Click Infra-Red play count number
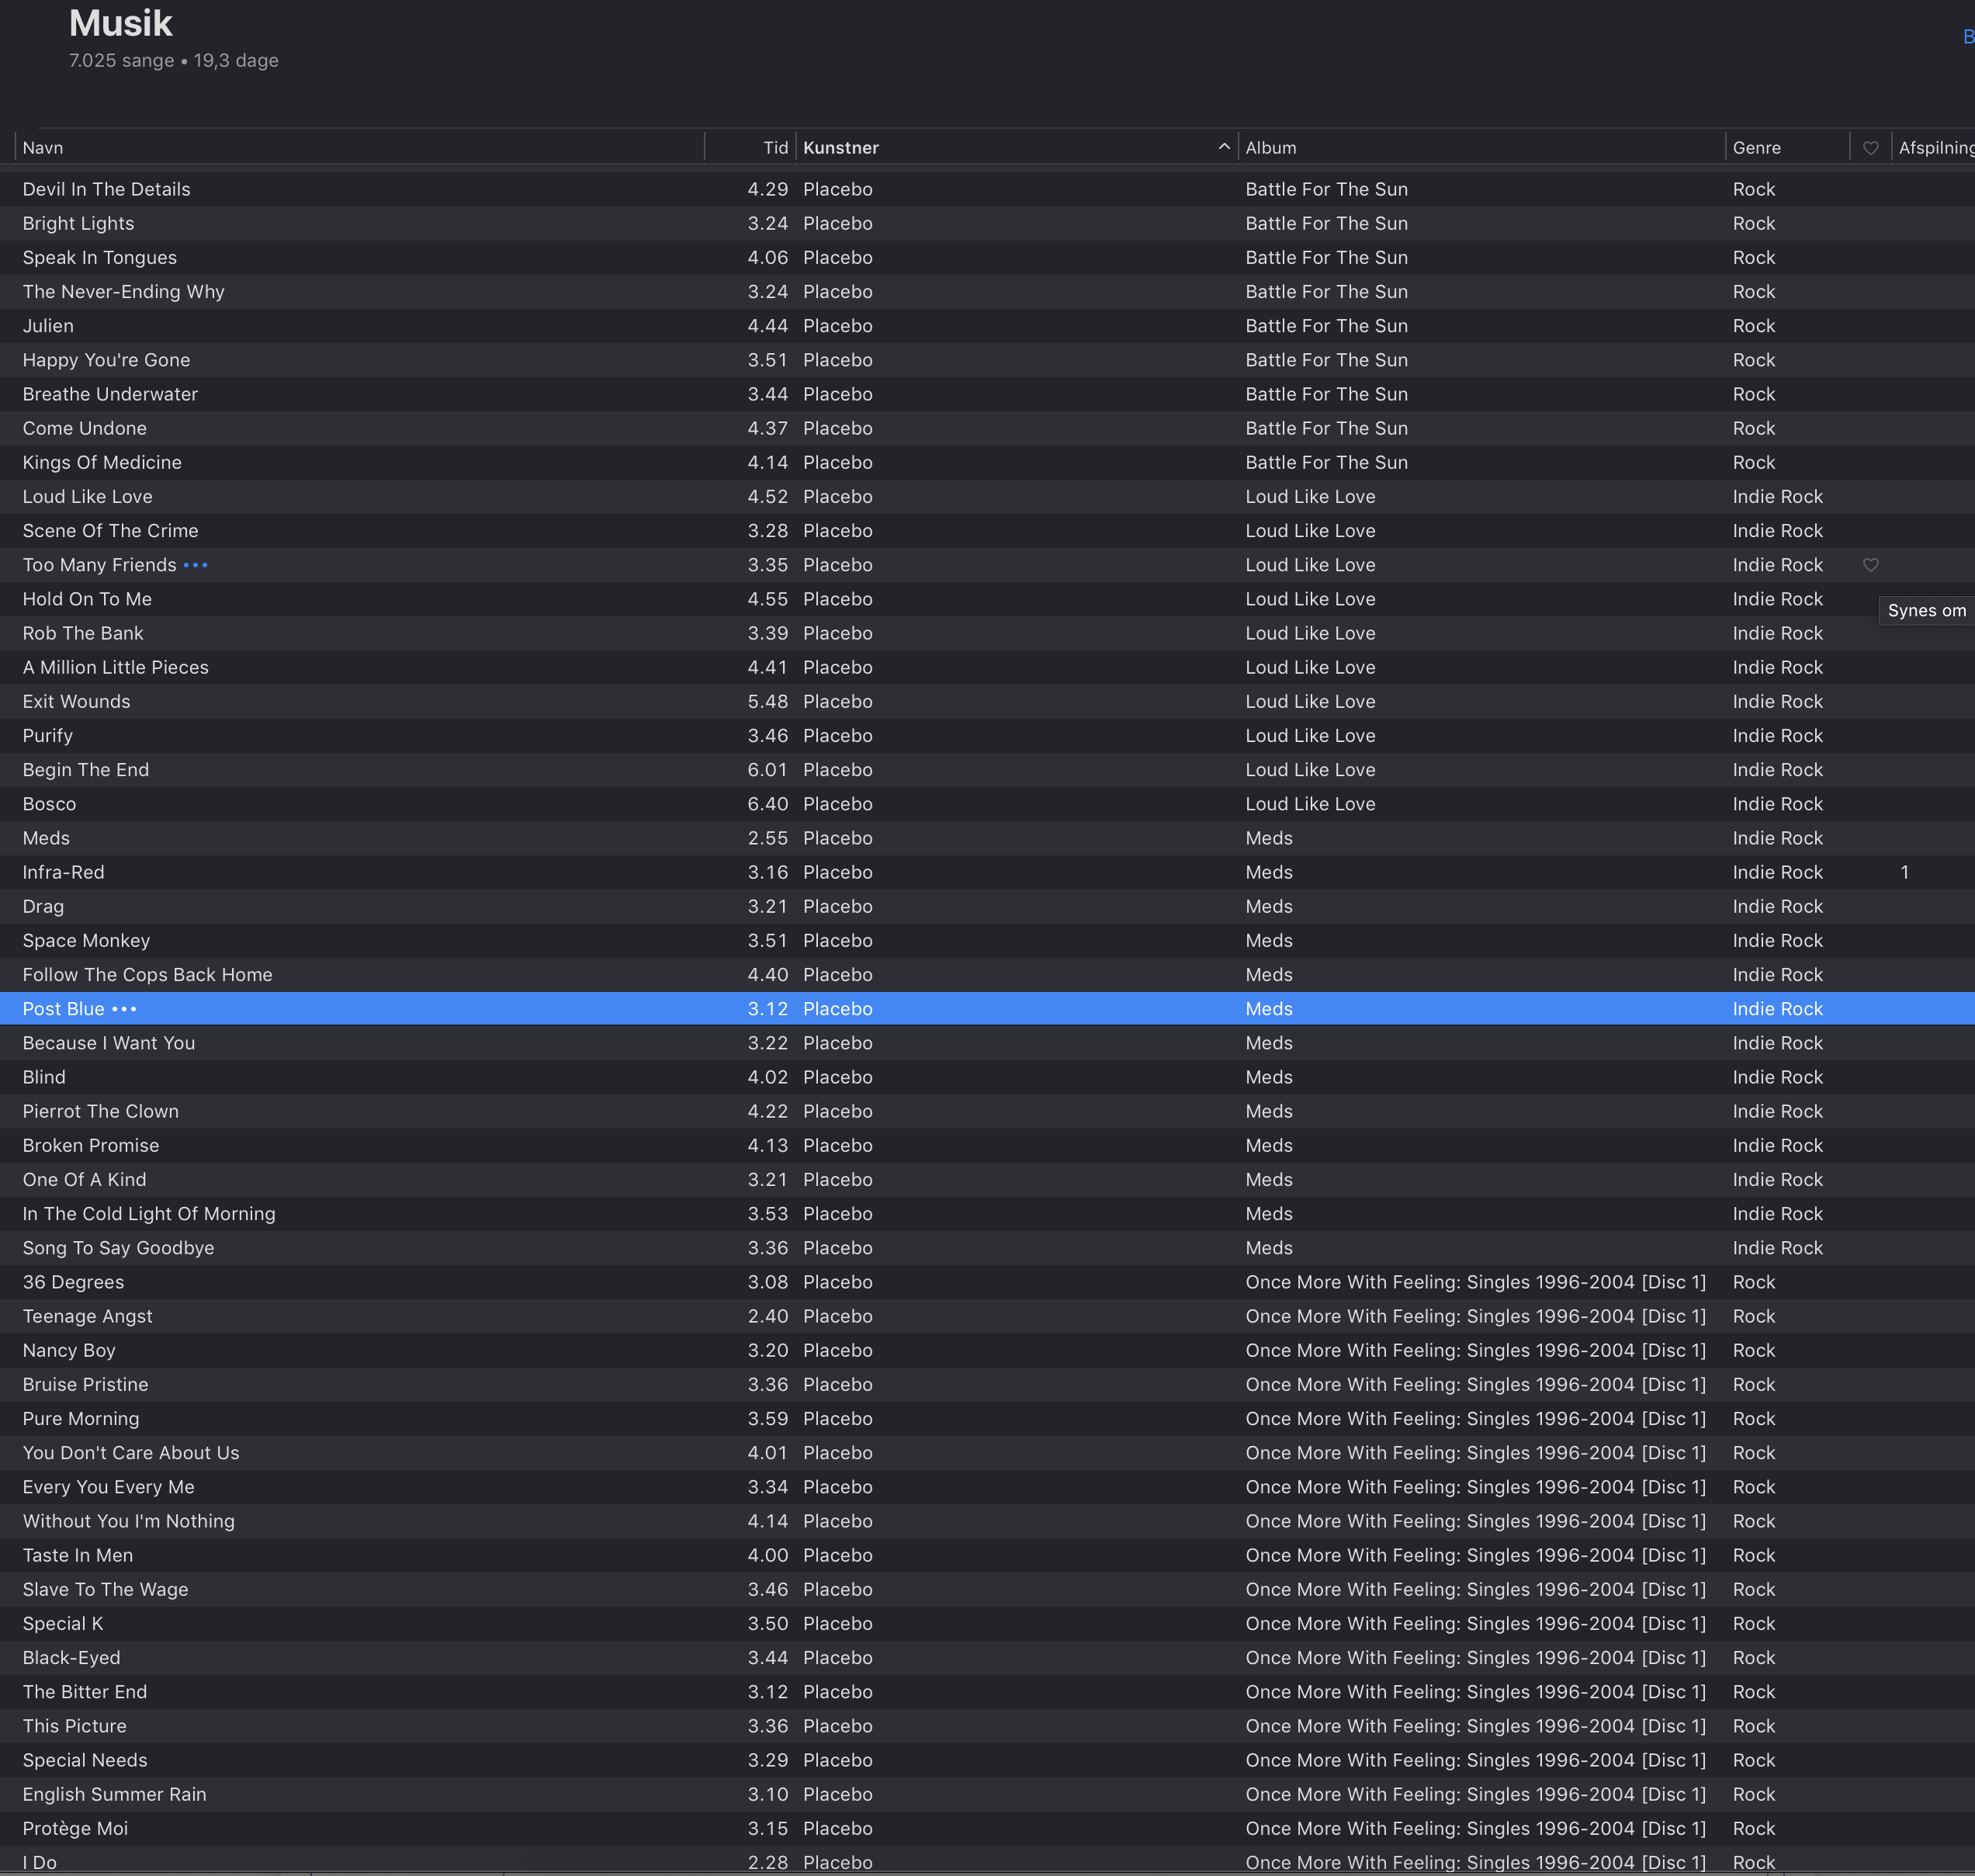The width and height of the screenshot is (1975, 1876). 1905,872
